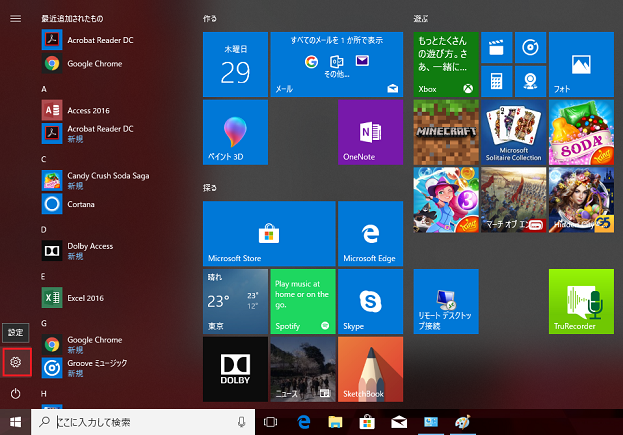Open the Bubble Witch 3 game tile
This screenshot has height=435, width=623.
point(446,200)
